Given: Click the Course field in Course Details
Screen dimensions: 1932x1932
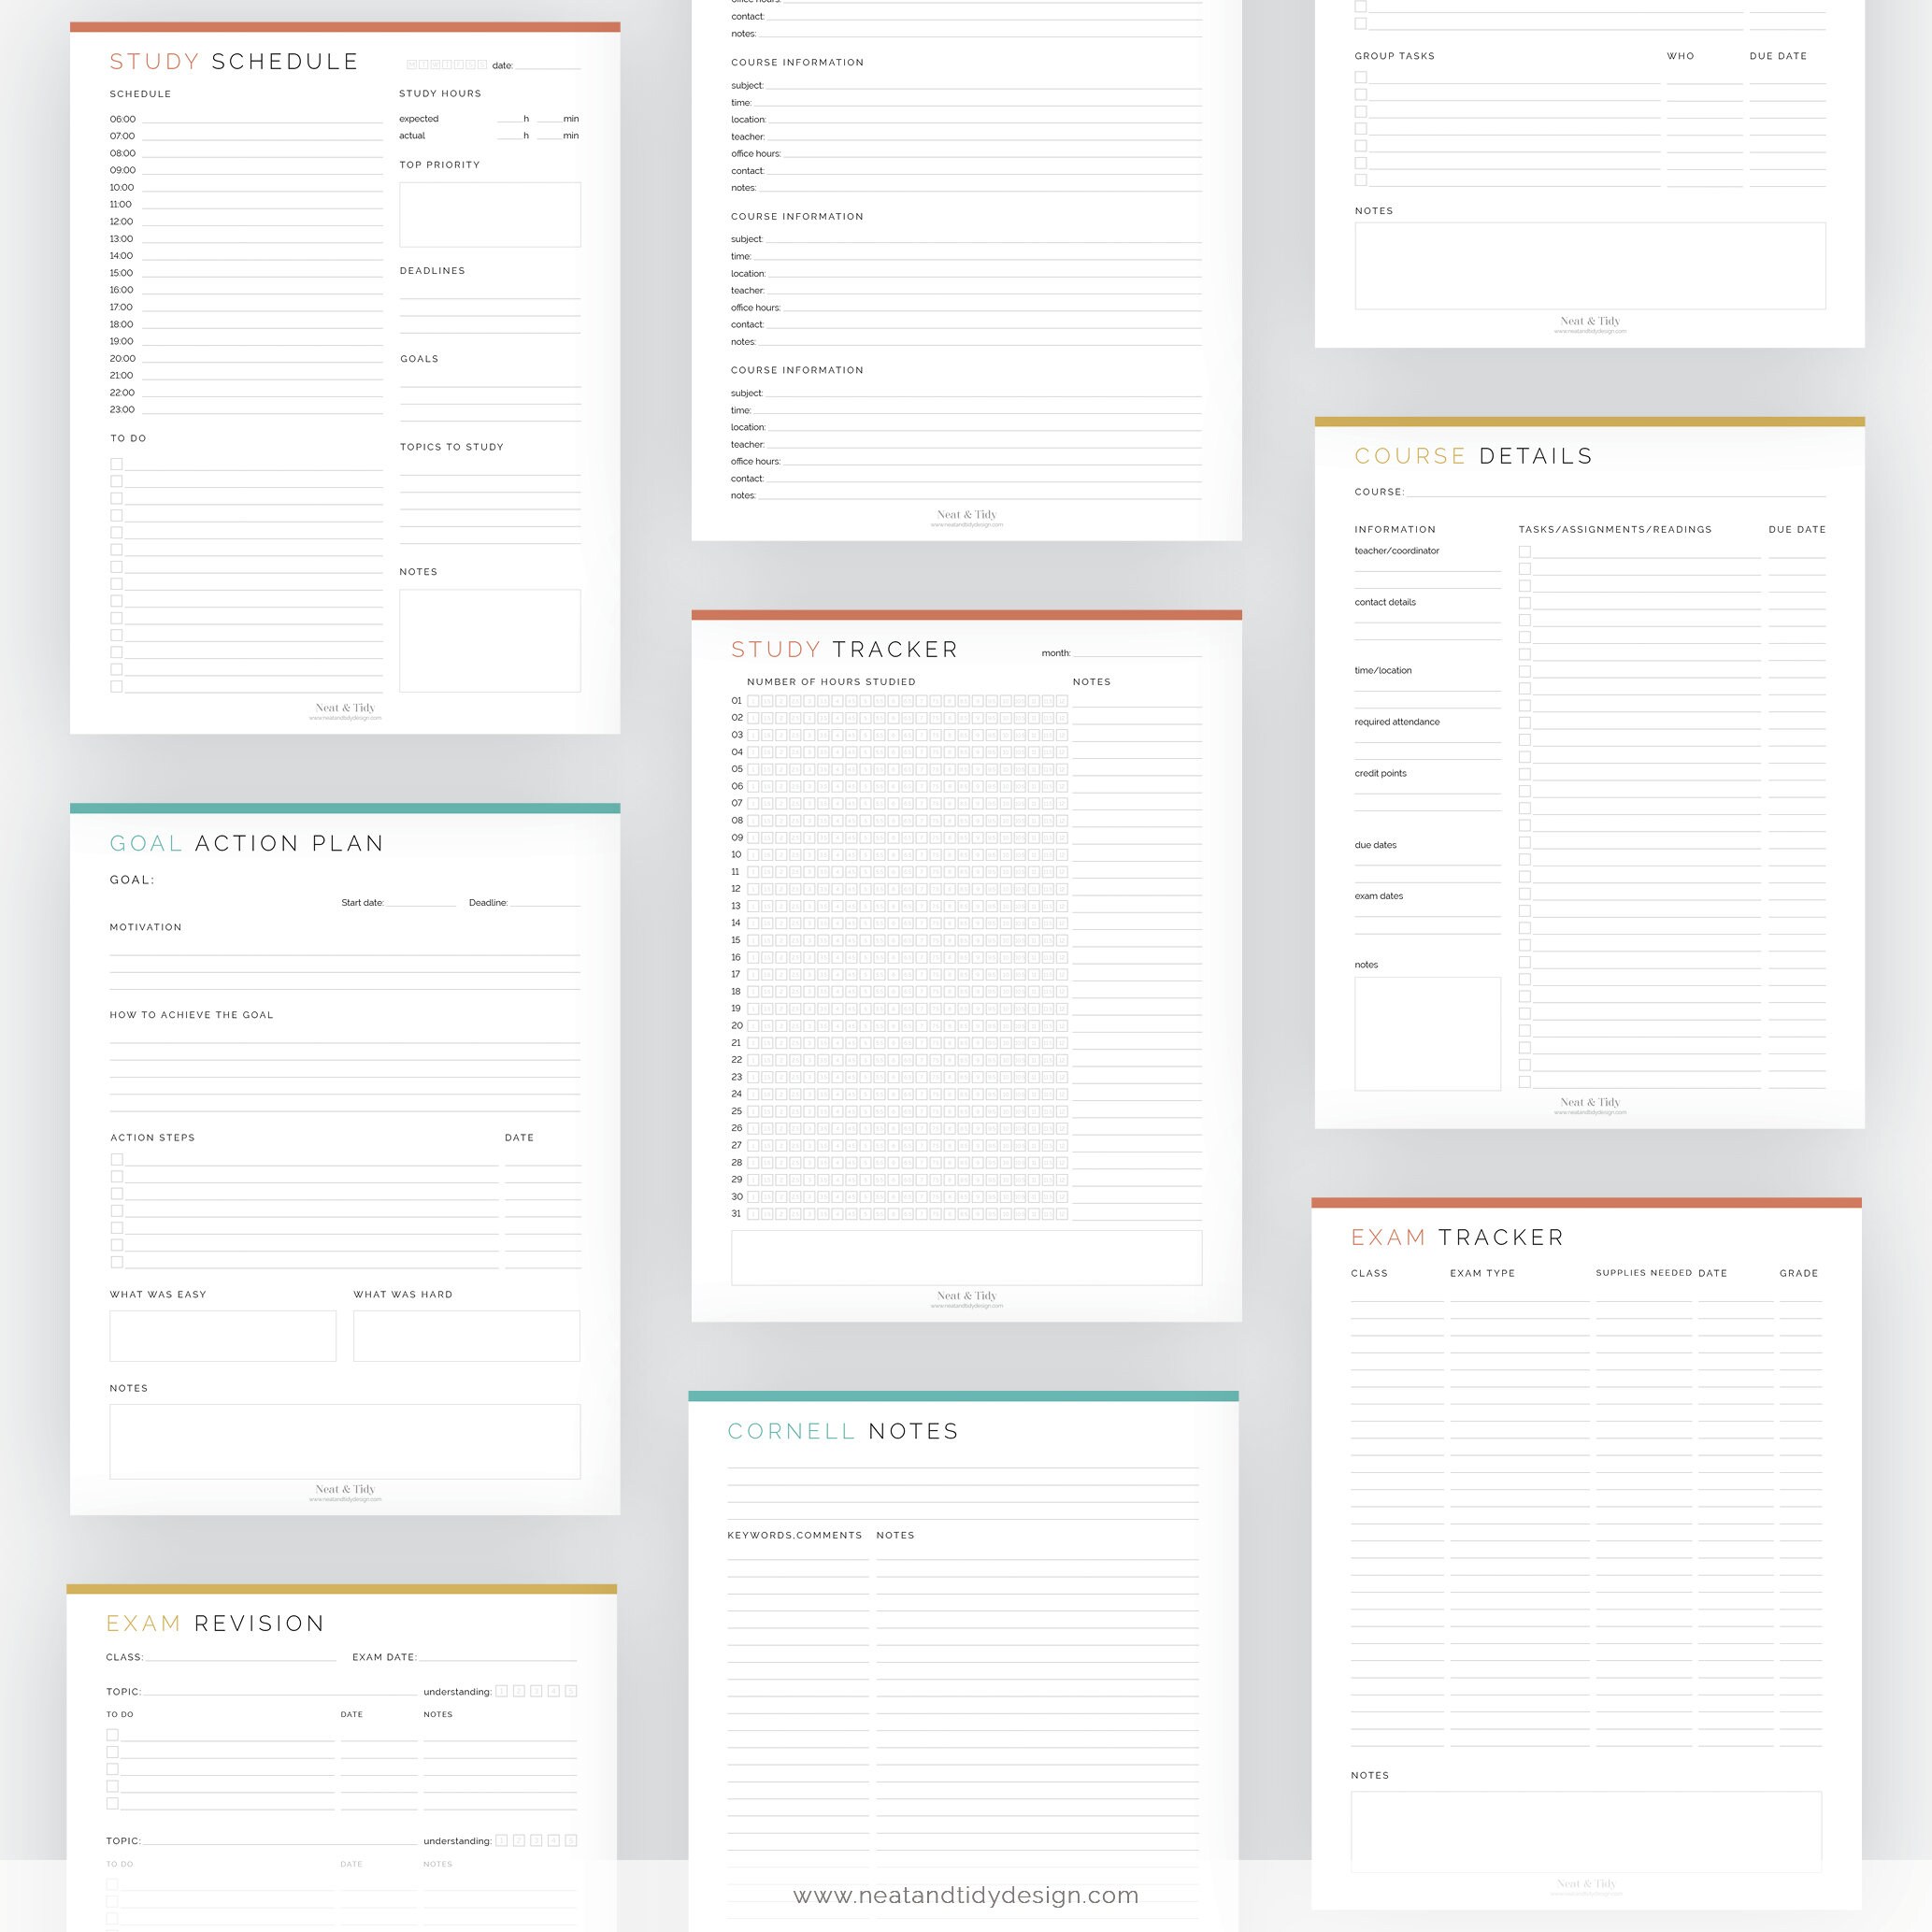Looking at the screenshot, I should point(1616,491).
